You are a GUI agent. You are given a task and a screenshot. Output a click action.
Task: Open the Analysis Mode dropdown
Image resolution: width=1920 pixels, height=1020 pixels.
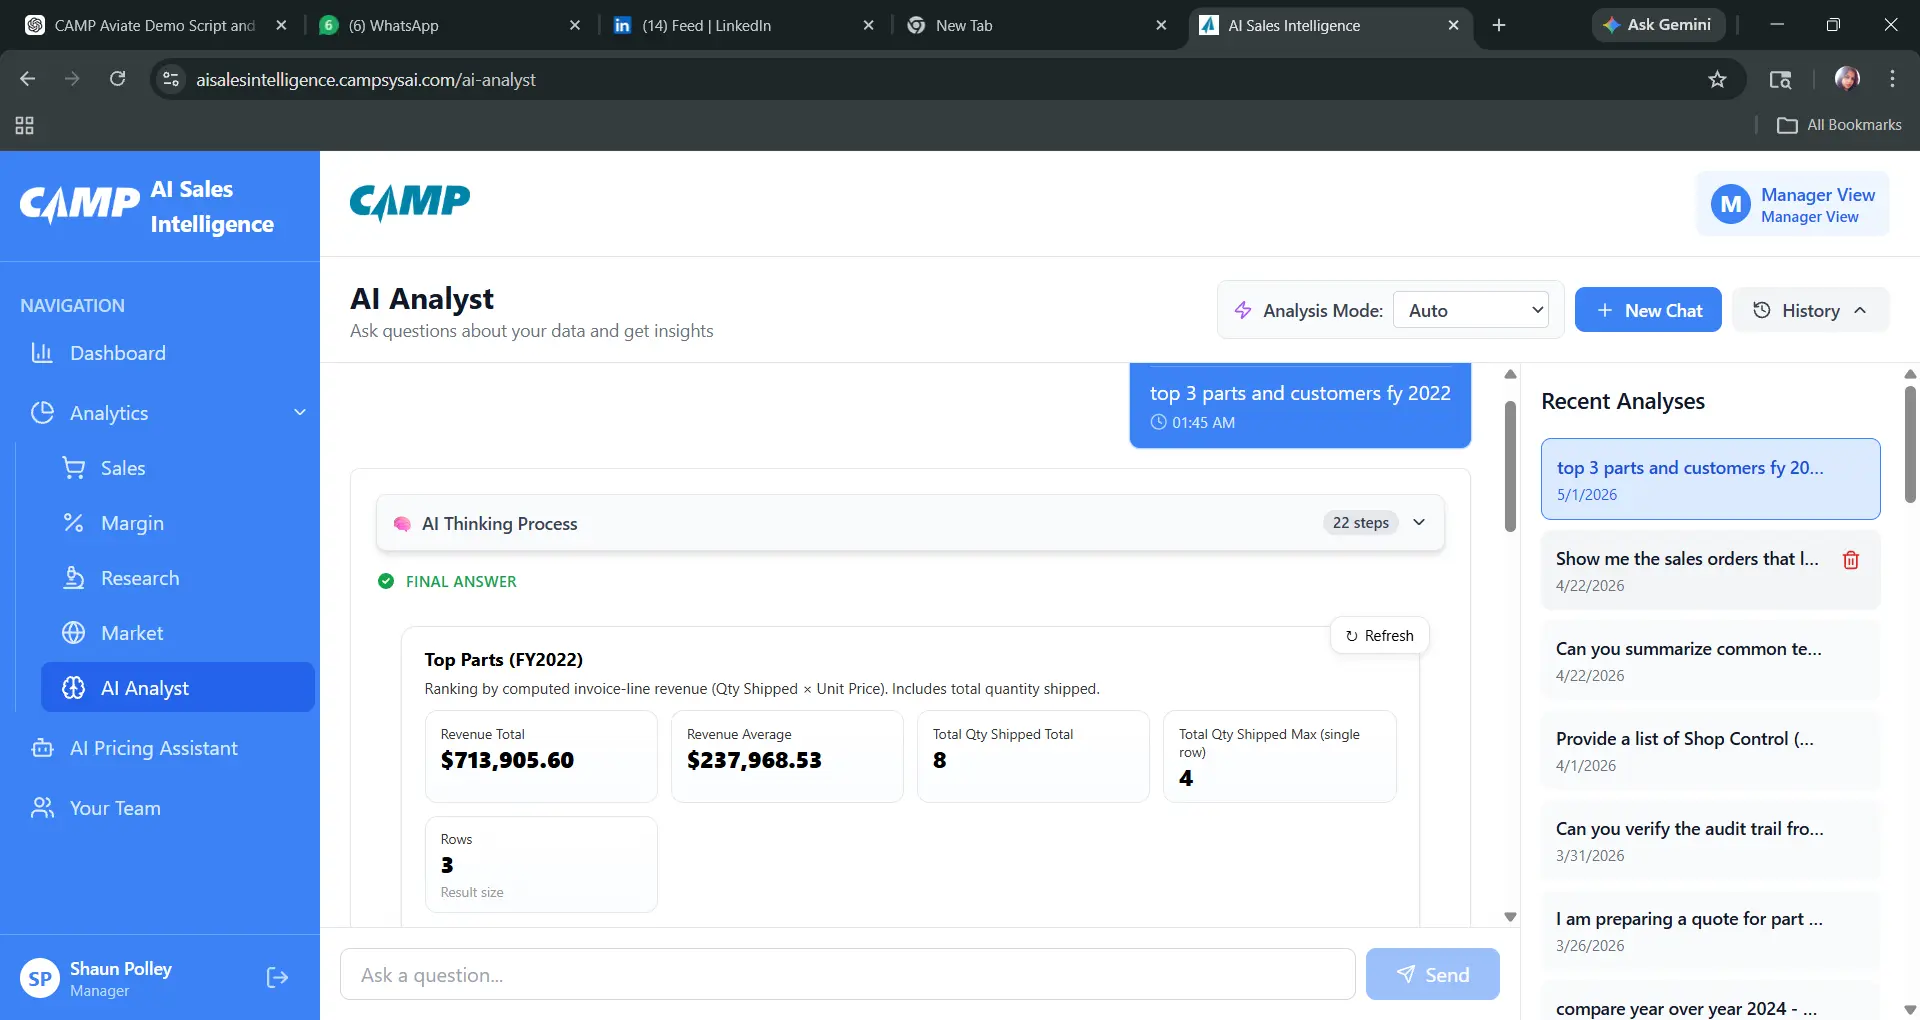tap(1471, 310)
